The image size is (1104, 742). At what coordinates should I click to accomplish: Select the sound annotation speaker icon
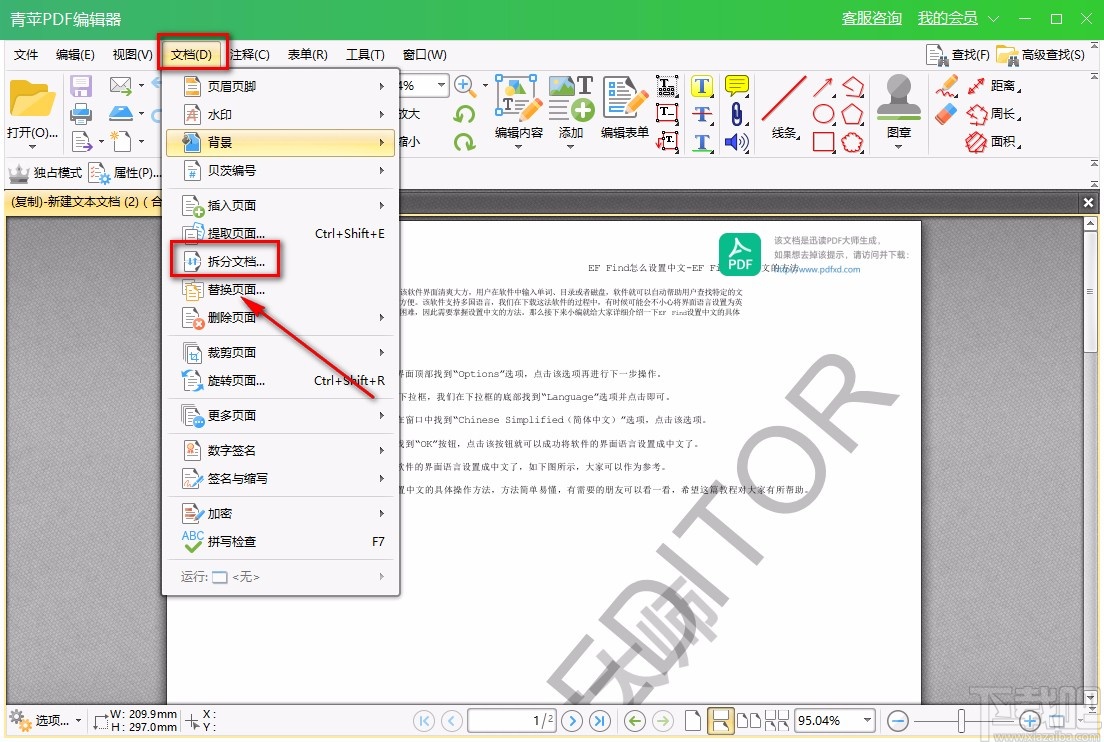[736, 142]
